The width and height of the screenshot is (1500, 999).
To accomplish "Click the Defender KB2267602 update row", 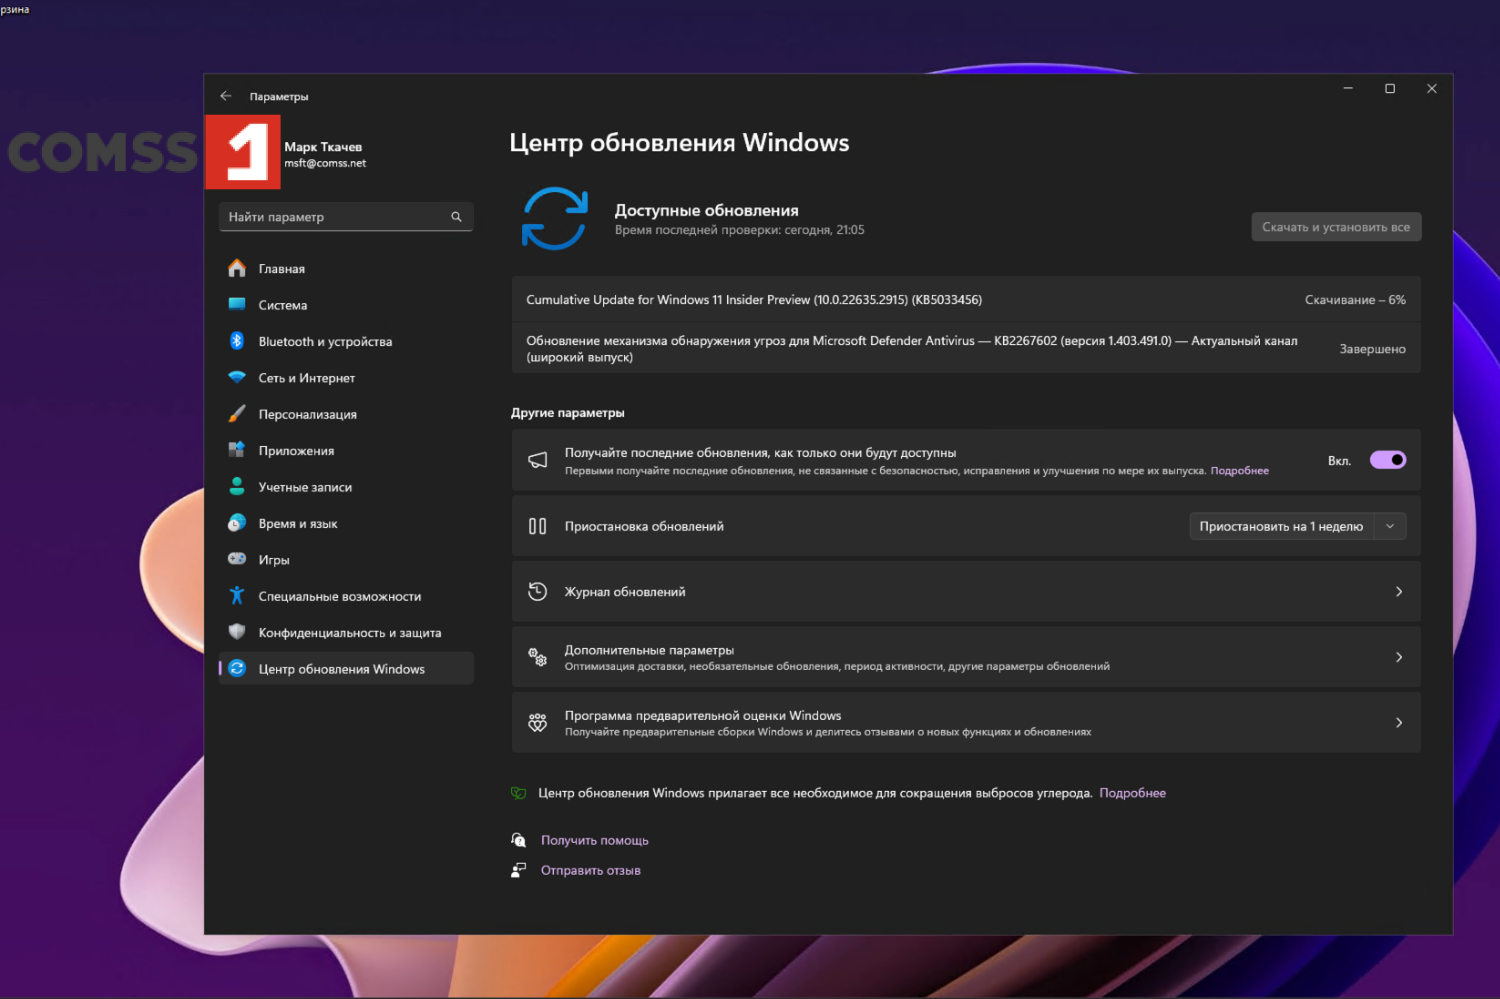I will click(966, 348).
